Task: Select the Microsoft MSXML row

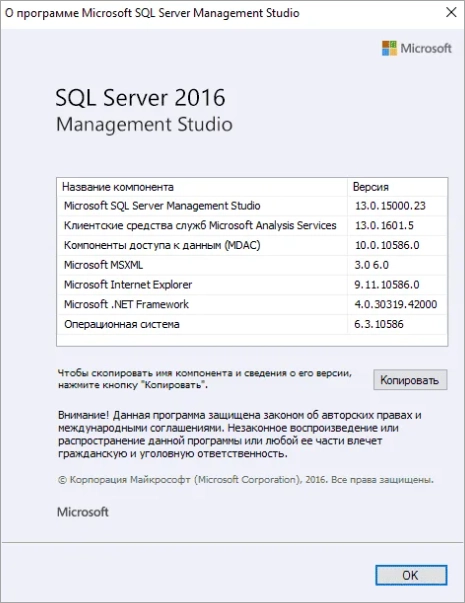Action: pos(252,265)
